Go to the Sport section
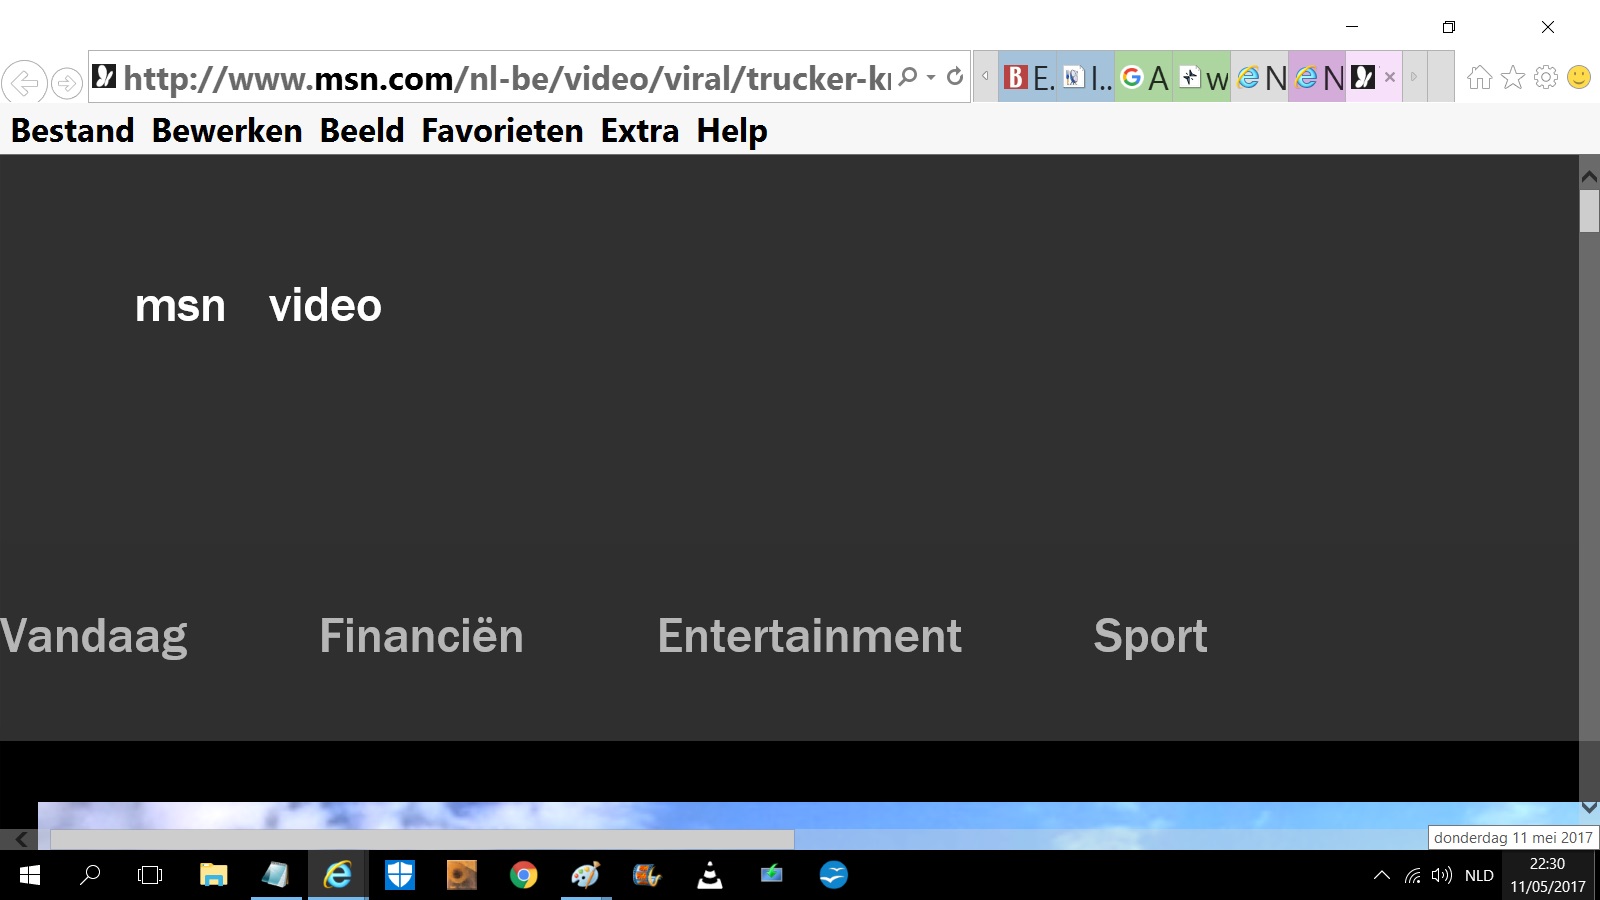 (x=1150, y=637)
